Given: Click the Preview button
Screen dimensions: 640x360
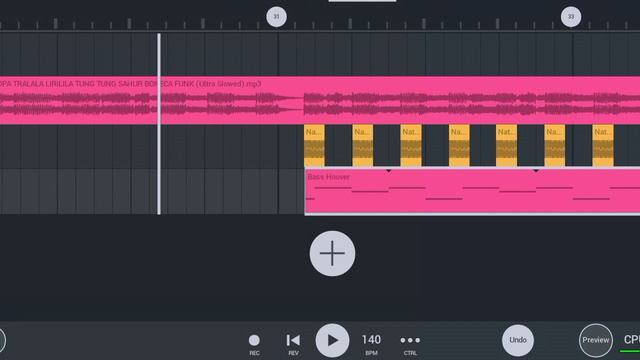Looking at the screenshot, I should click(596, 340).
